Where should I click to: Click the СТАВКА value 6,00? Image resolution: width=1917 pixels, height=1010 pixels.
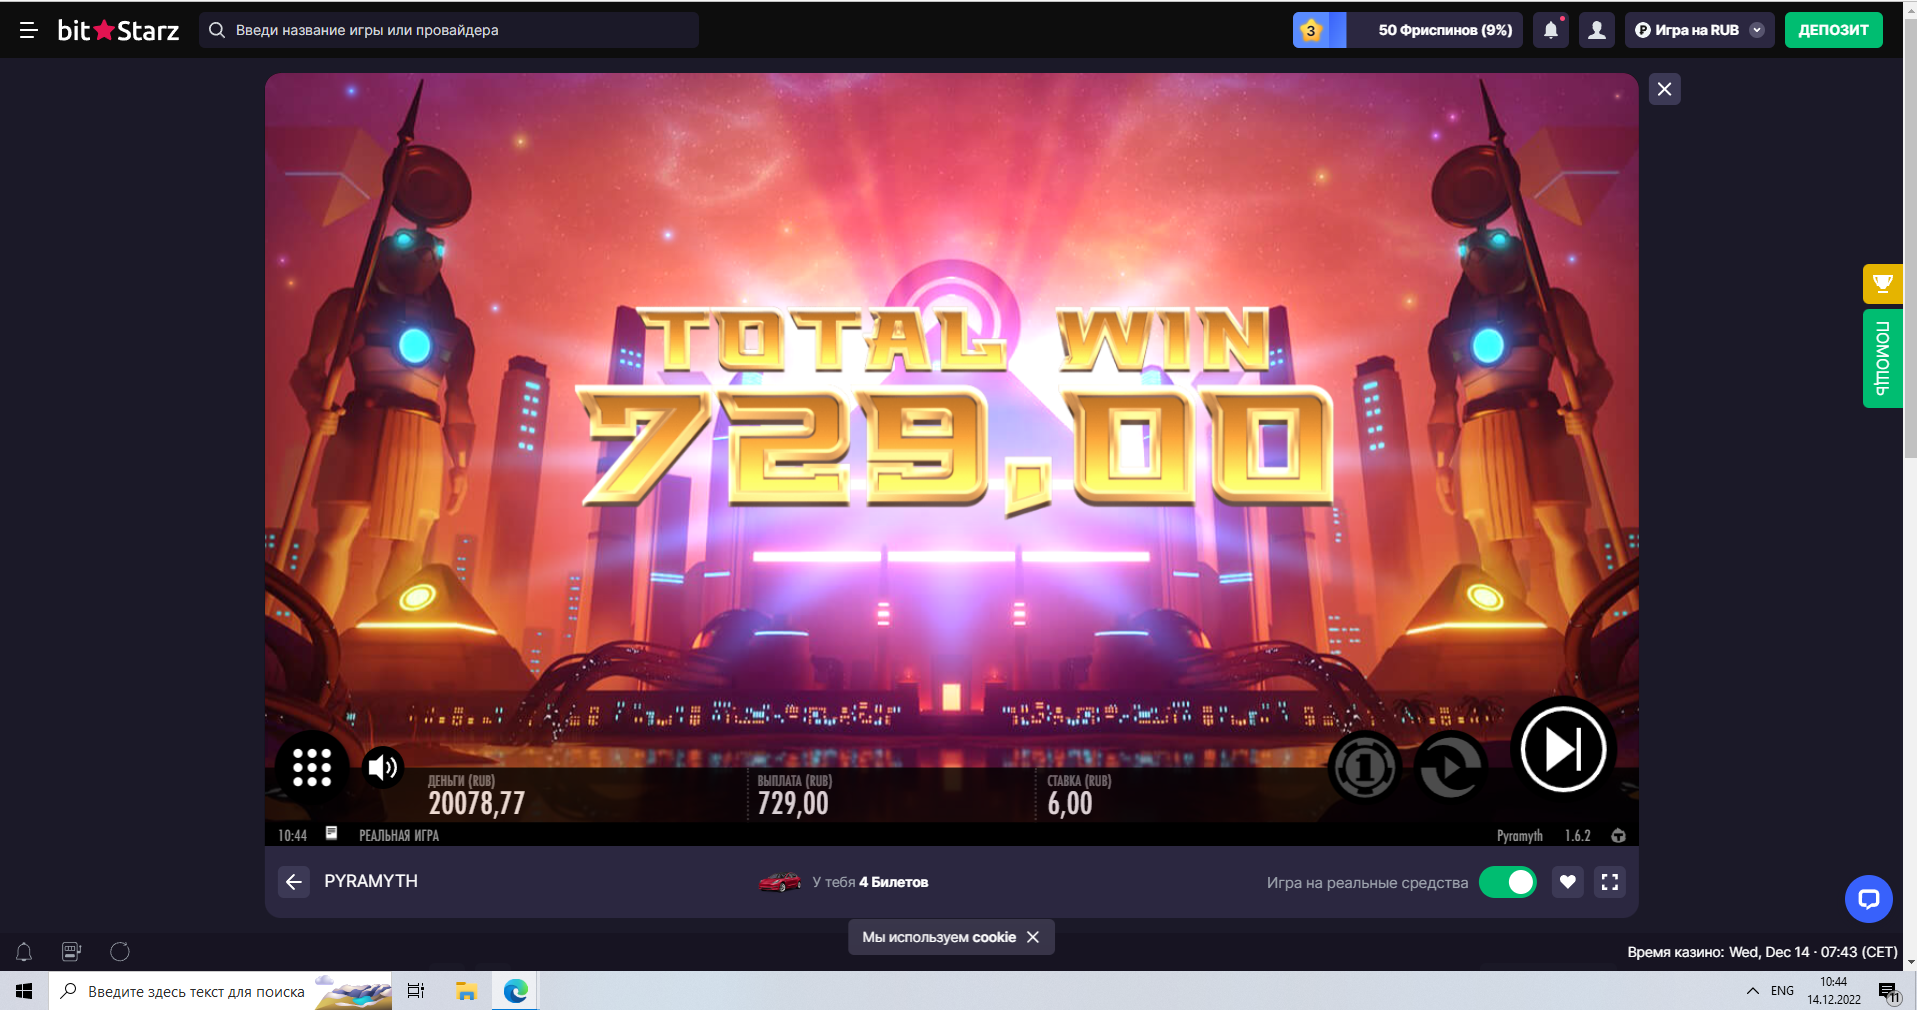1070,803
